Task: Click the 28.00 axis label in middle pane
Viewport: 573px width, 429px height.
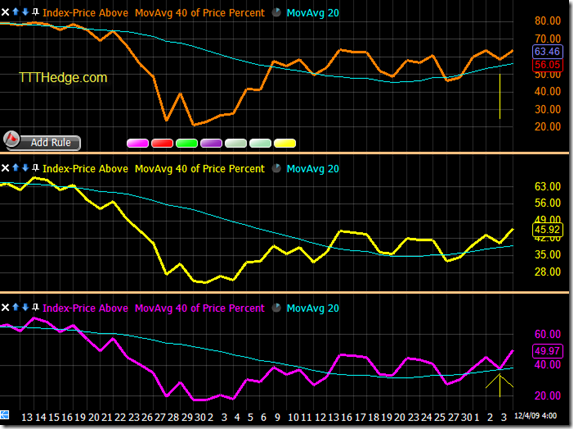Action: [547, 272]
